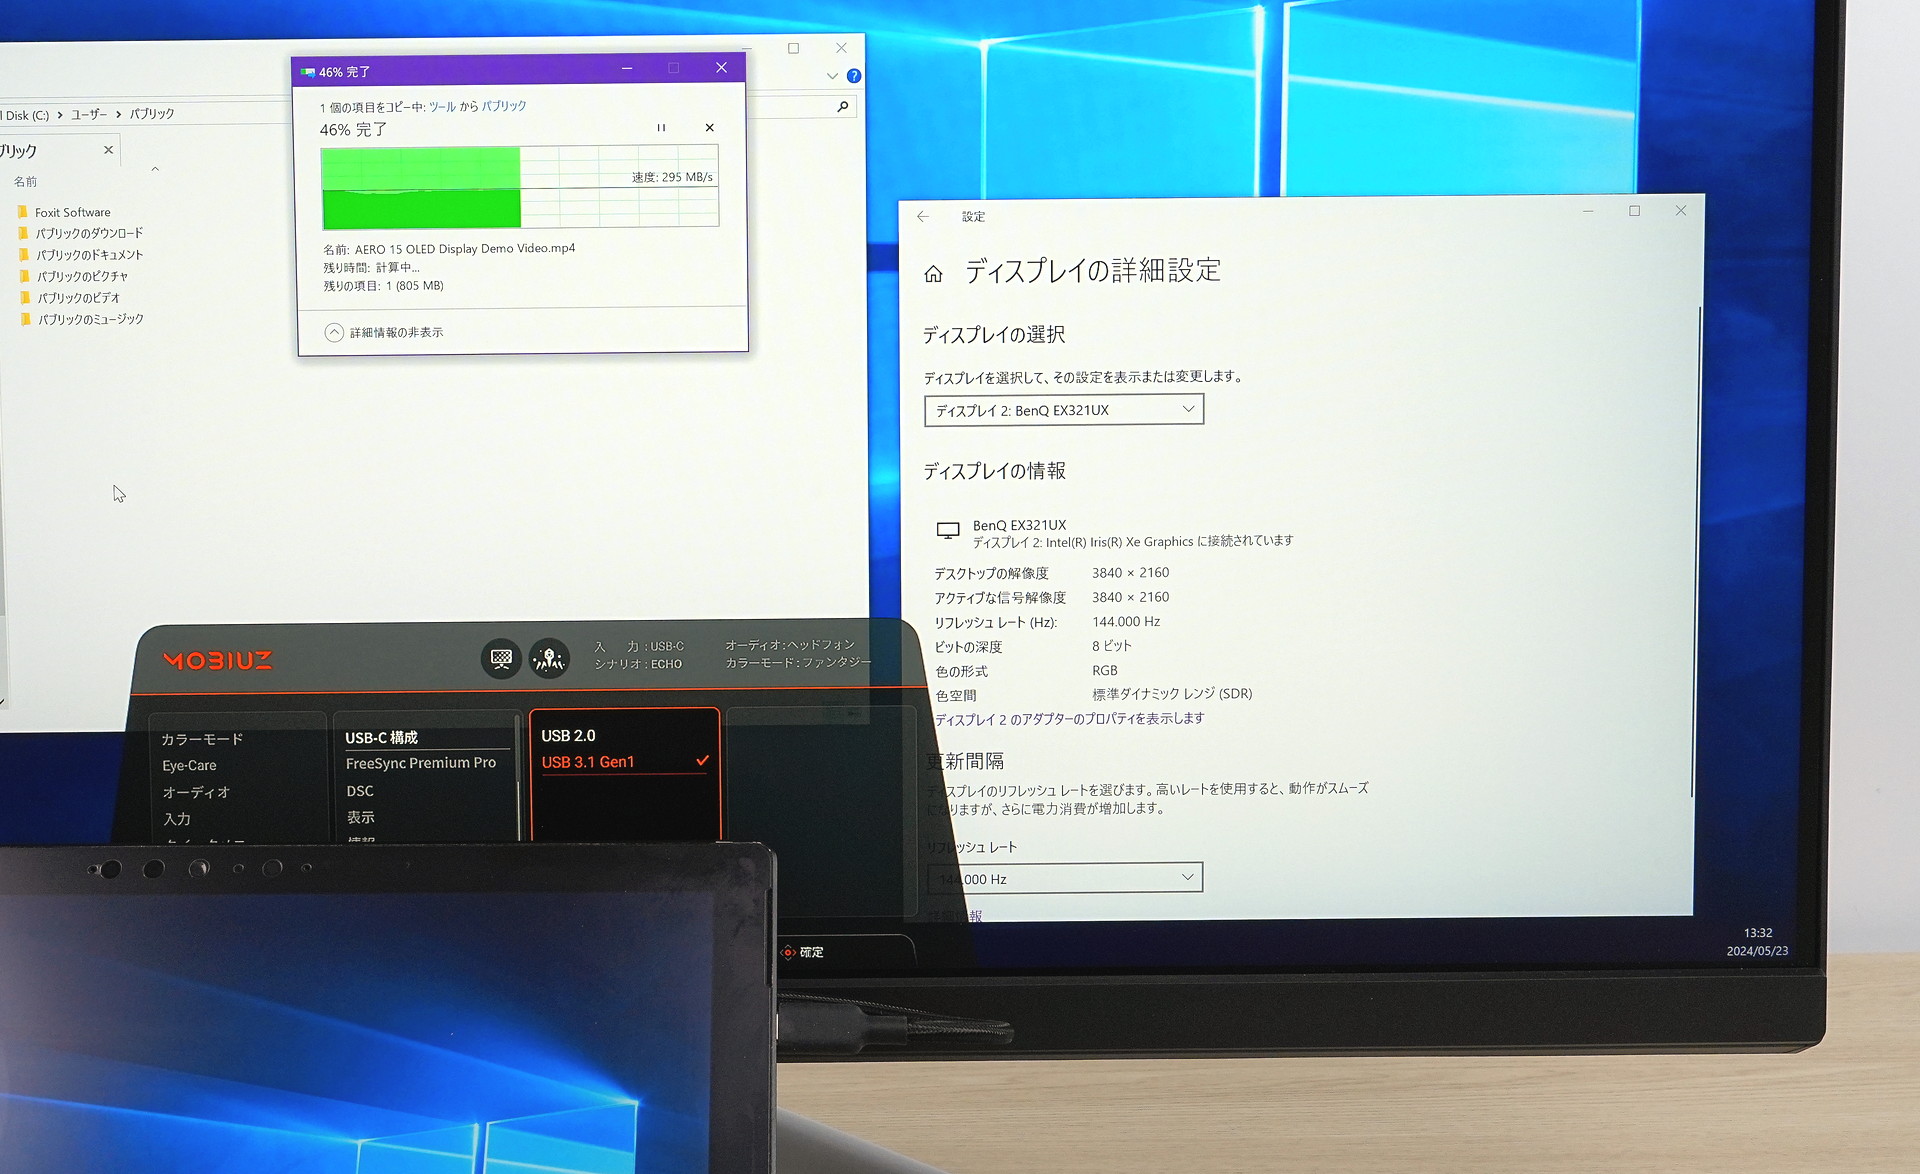Click the Settings home icon

(x=933, y=274)
